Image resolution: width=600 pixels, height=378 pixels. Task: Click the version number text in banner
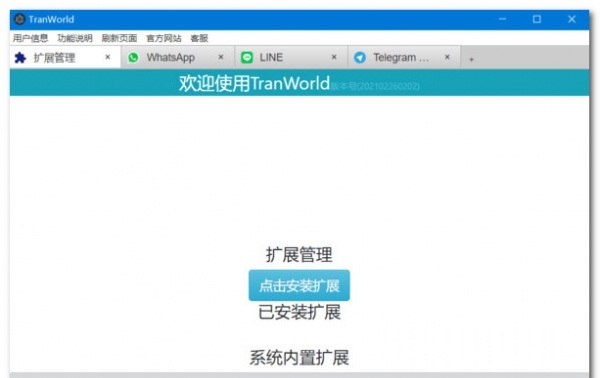(375, 86)
